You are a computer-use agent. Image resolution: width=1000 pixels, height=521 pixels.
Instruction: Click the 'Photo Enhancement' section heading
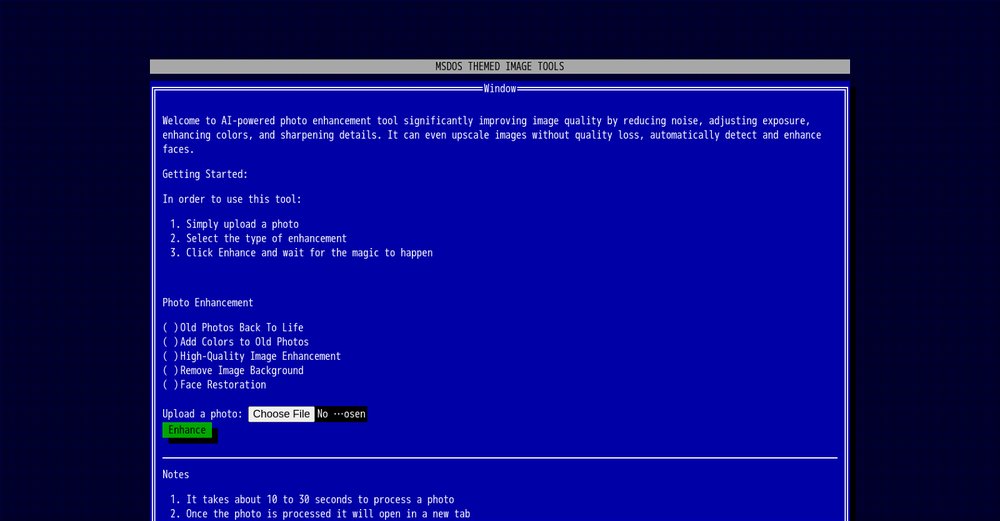pyautogui.click(x=208, y=303)
